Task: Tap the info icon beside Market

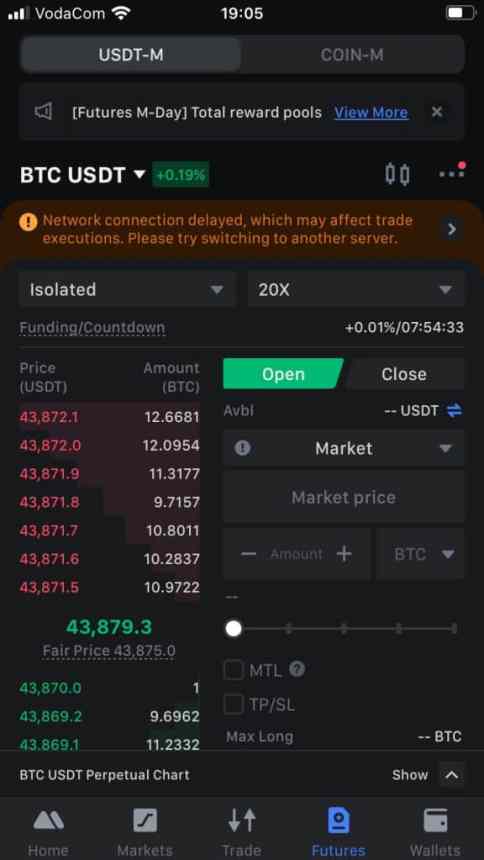Action: (243, 448)
